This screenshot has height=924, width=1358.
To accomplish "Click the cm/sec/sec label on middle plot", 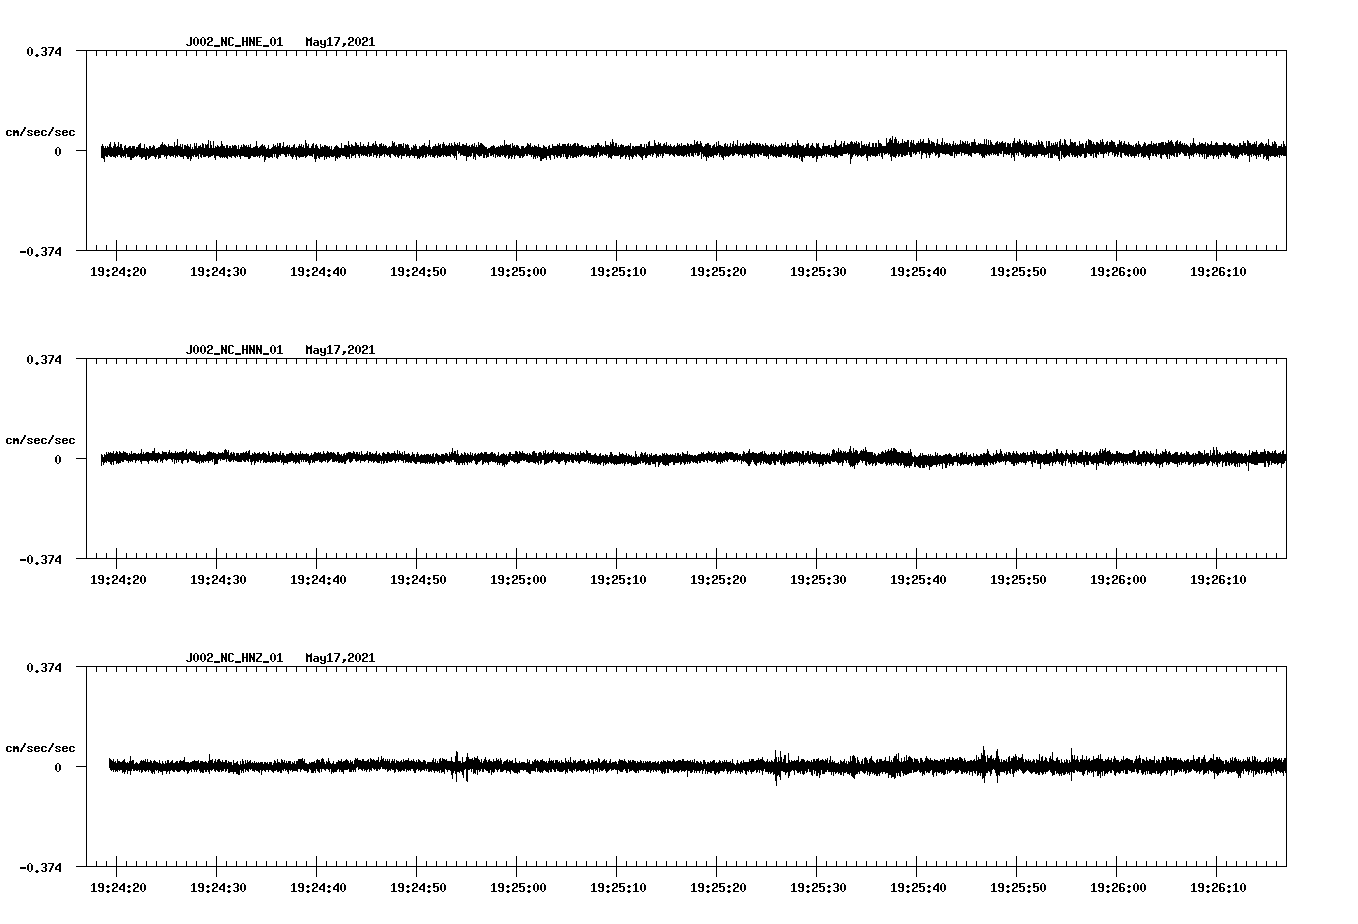I will tap(41, 439).
